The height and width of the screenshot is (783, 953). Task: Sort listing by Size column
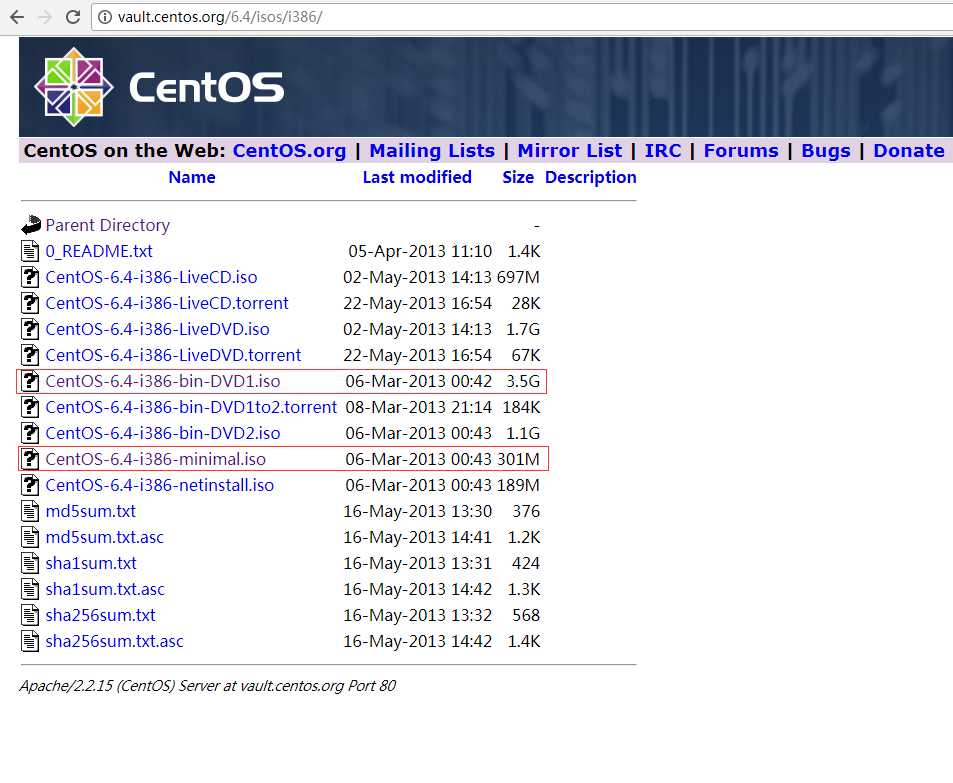(518, 177)
